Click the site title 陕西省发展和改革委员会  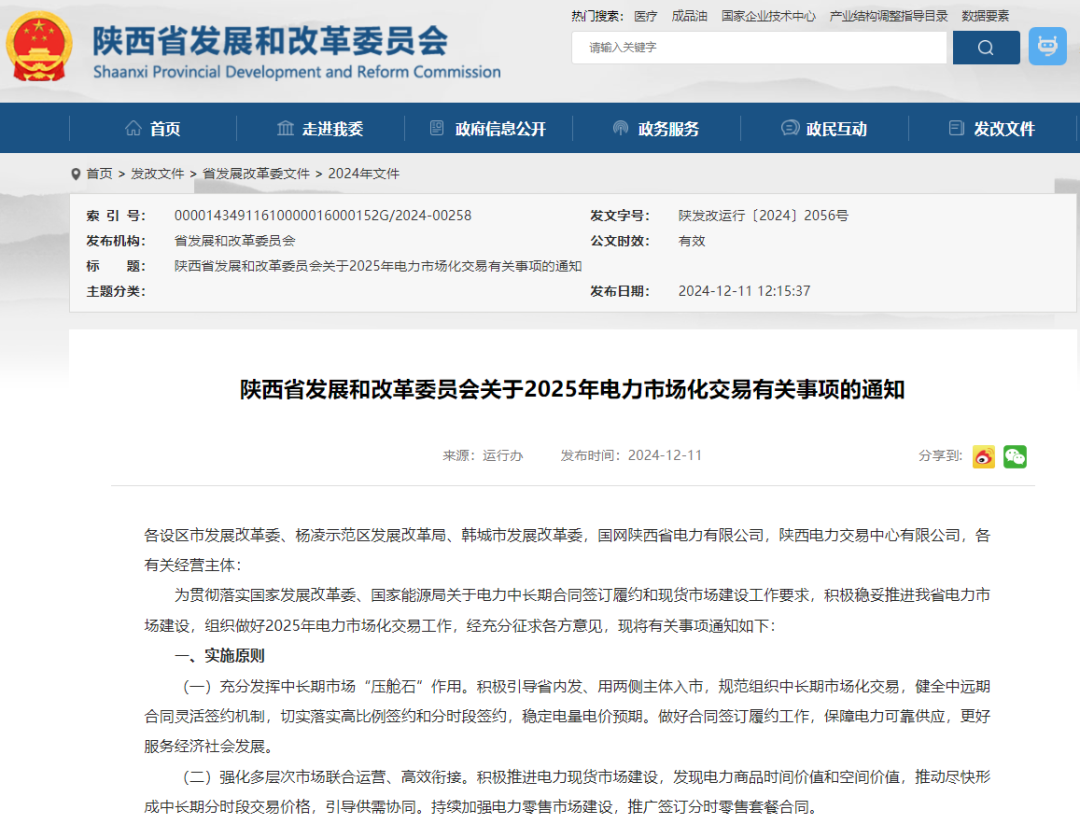point(270,40)
